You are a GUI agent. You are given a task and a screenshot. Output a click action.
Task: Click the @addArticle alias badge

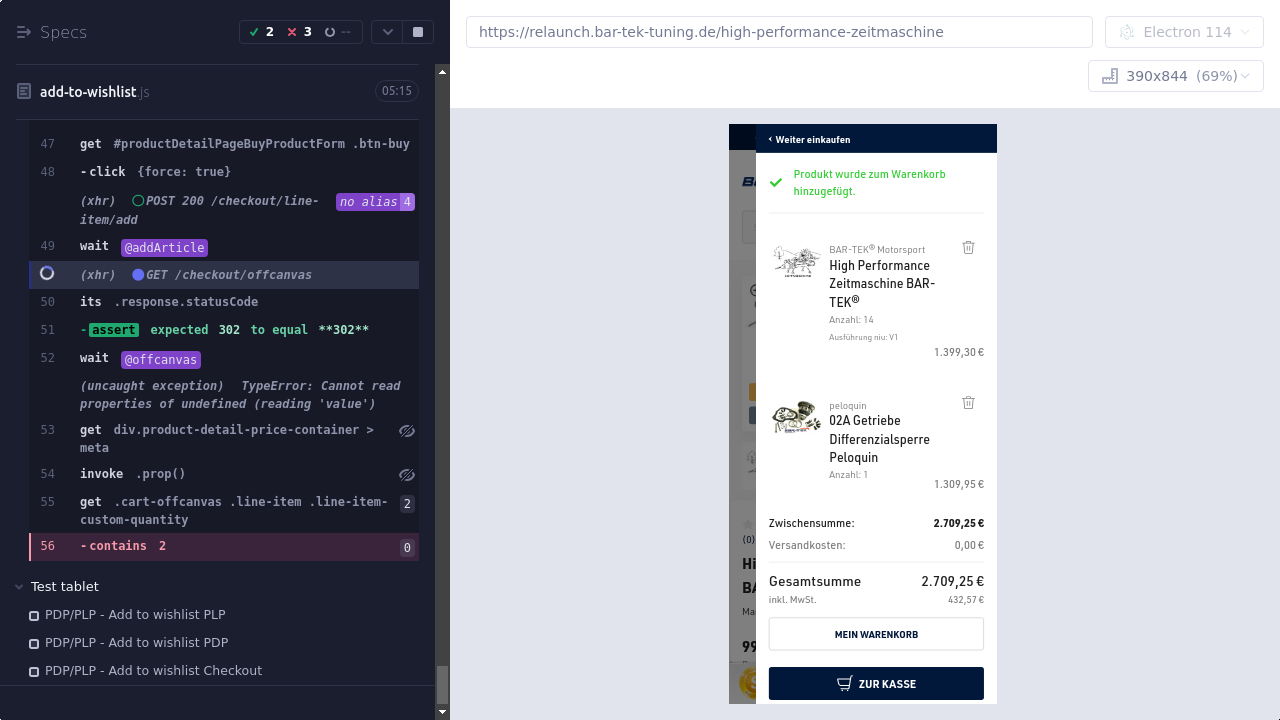[164, 247]
